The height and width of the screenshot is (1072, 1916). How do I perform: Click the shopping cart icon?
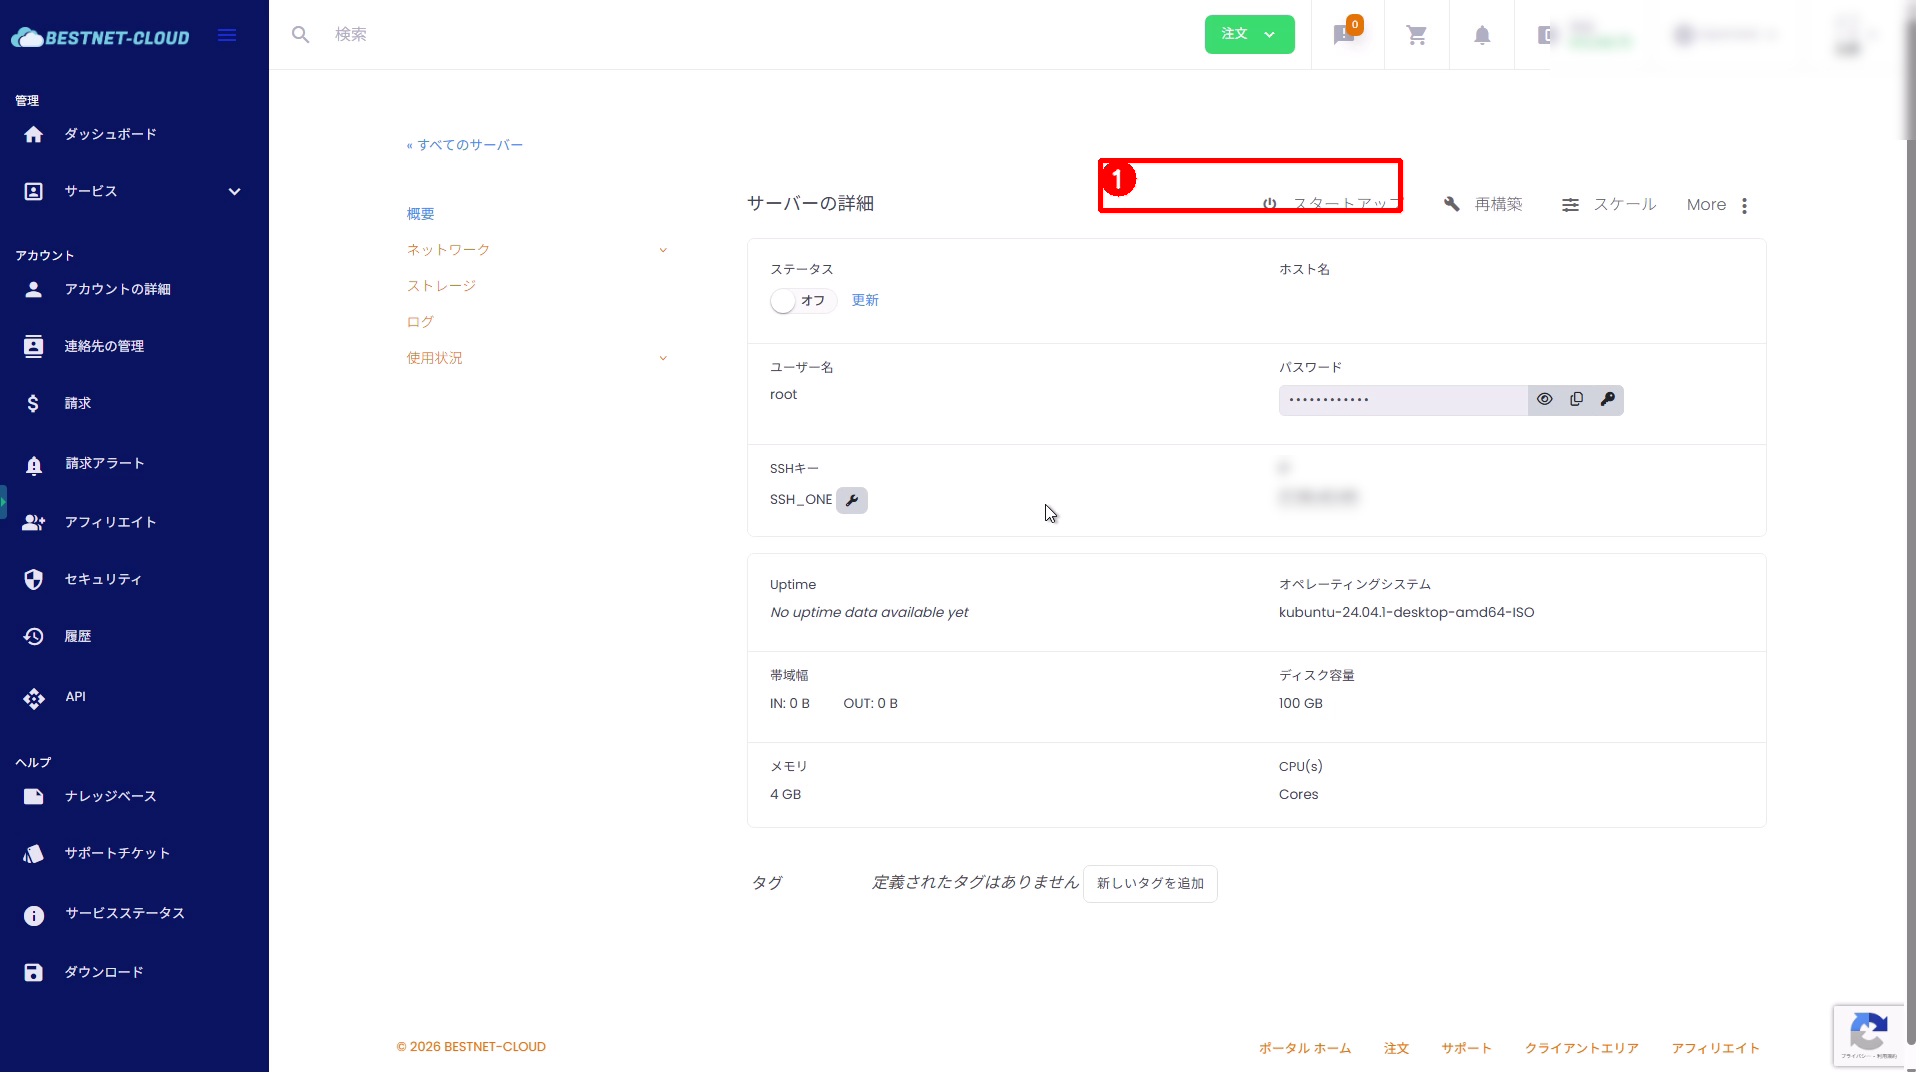pos(1416,35)
